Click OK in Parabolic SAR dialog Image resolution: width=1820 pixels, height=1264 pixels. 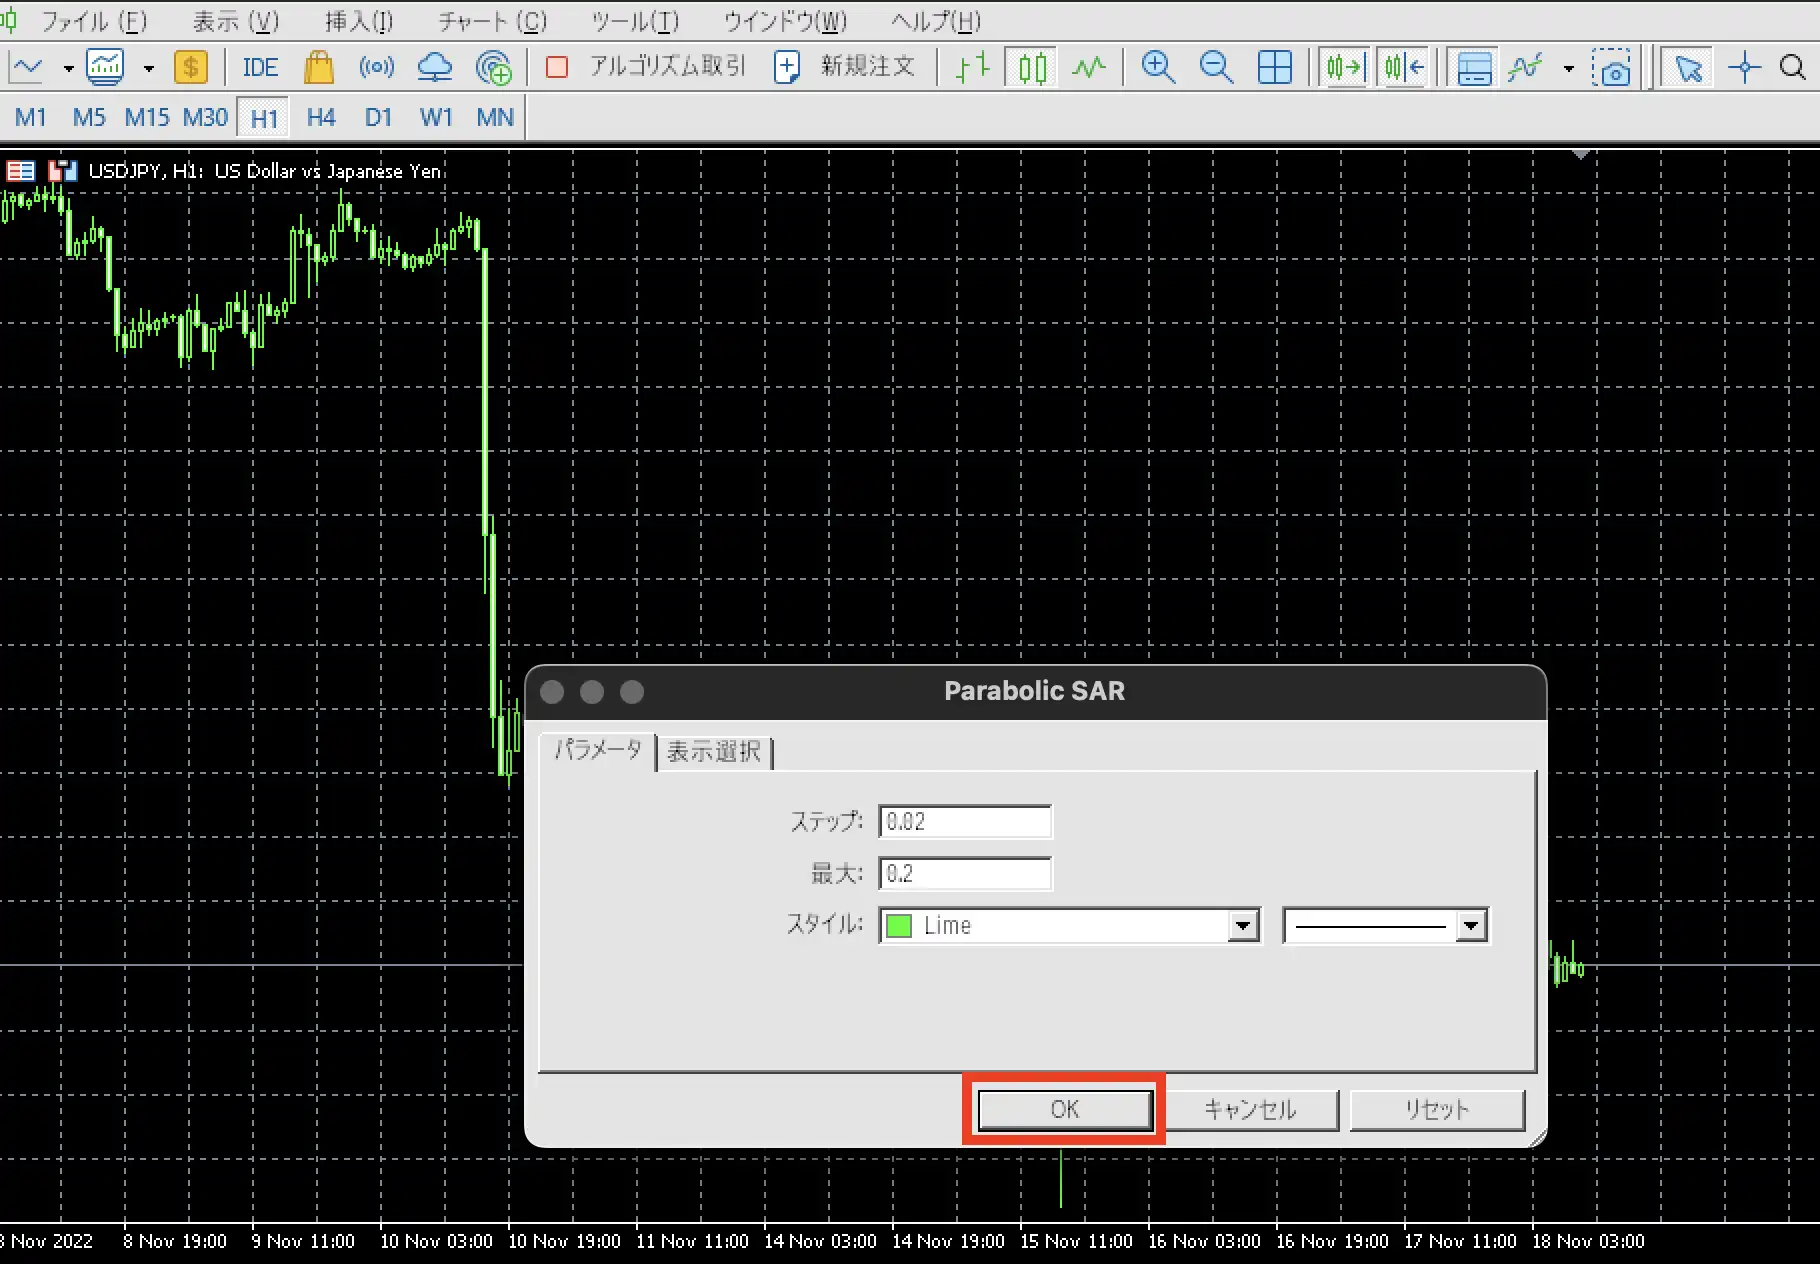coord(1065,1109)
